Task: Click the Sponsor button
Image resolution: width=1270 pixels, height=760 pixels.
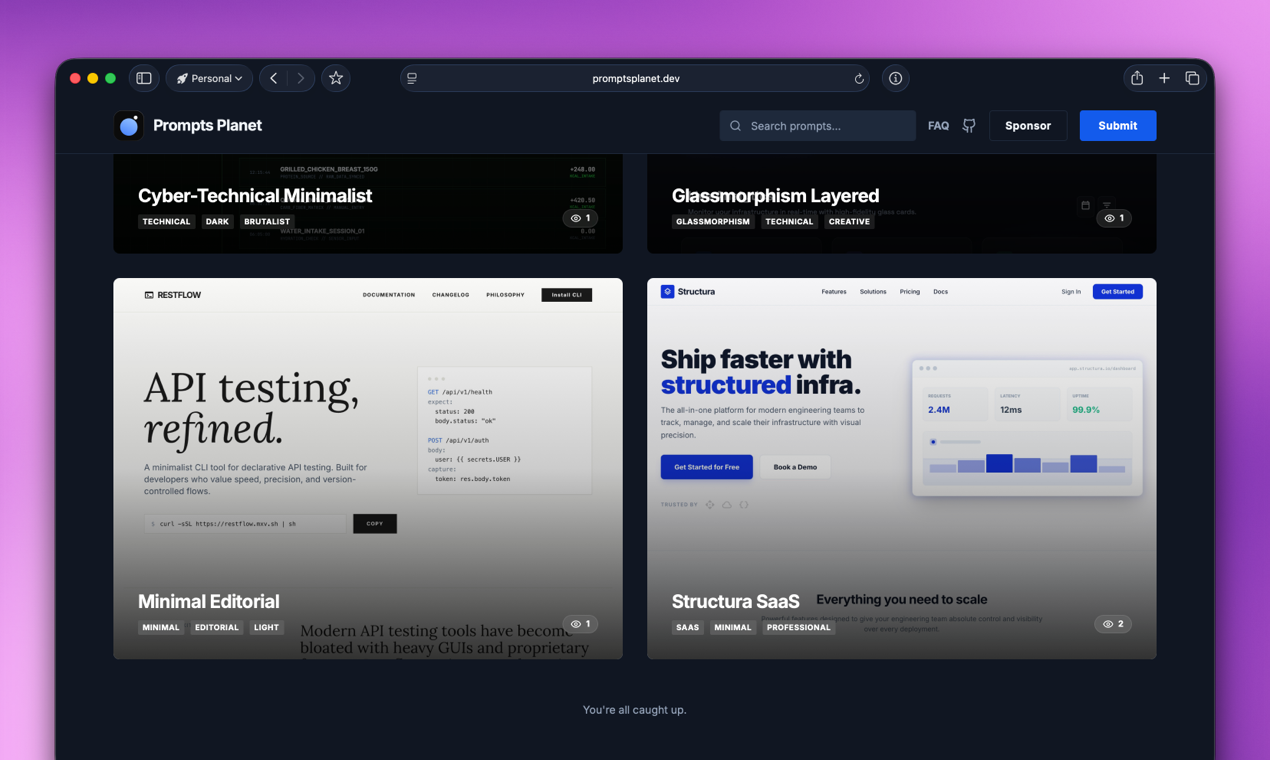Action: [x=1028, y=125]
